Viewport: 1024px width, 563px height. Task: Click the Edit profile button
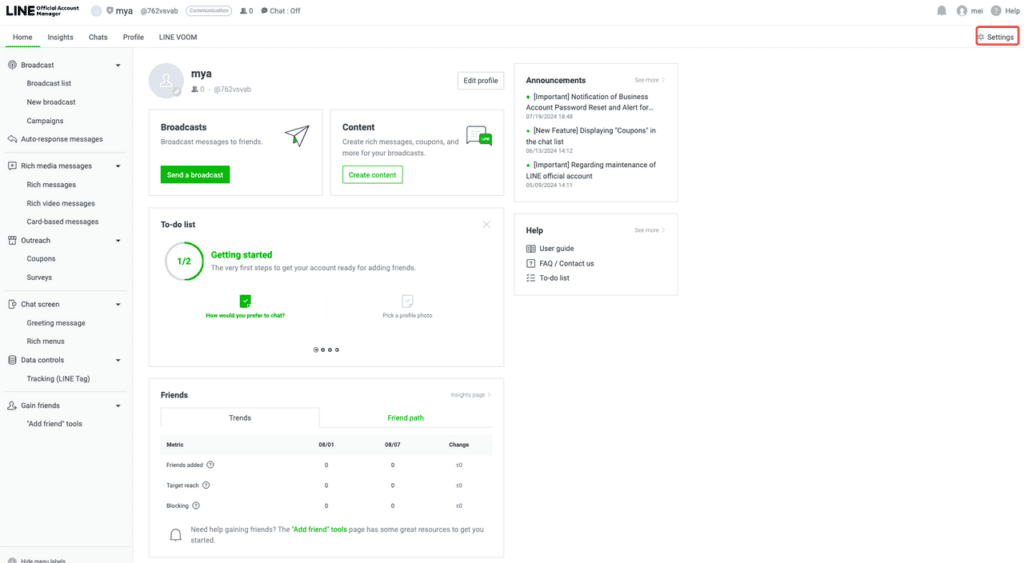481,81
